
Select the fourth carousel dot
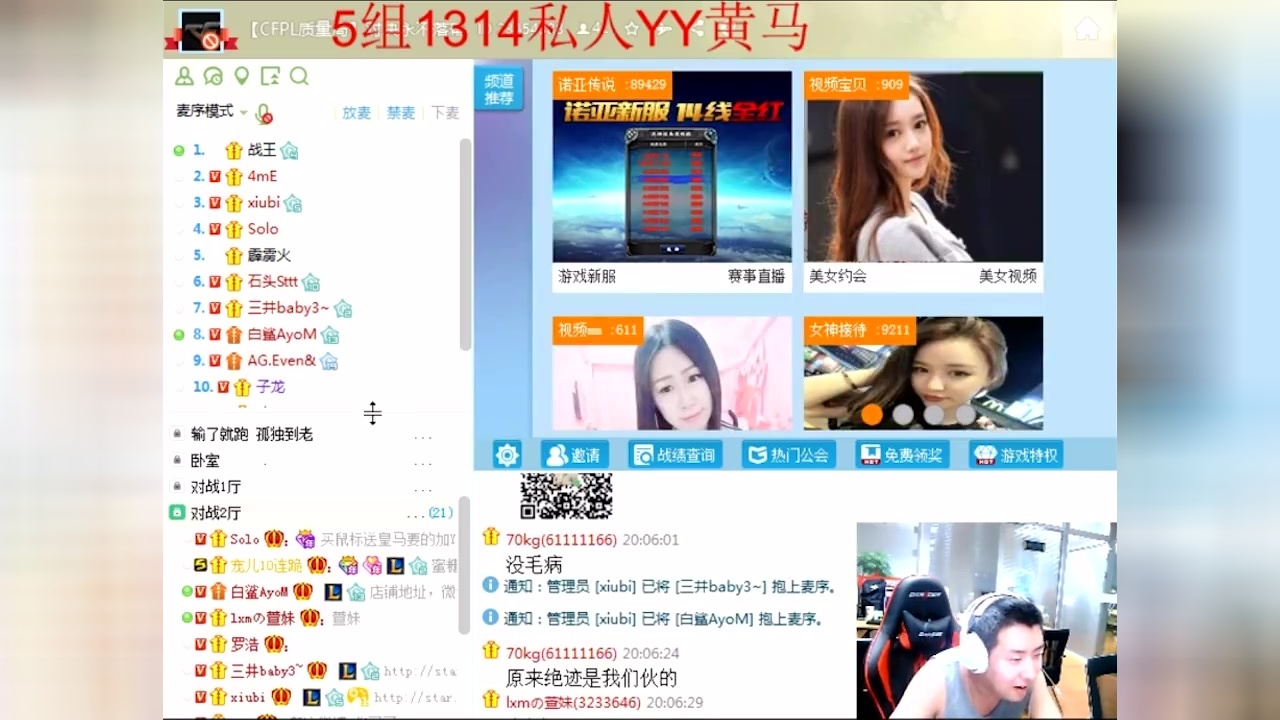pyautogui.click(x=965, y=414)
